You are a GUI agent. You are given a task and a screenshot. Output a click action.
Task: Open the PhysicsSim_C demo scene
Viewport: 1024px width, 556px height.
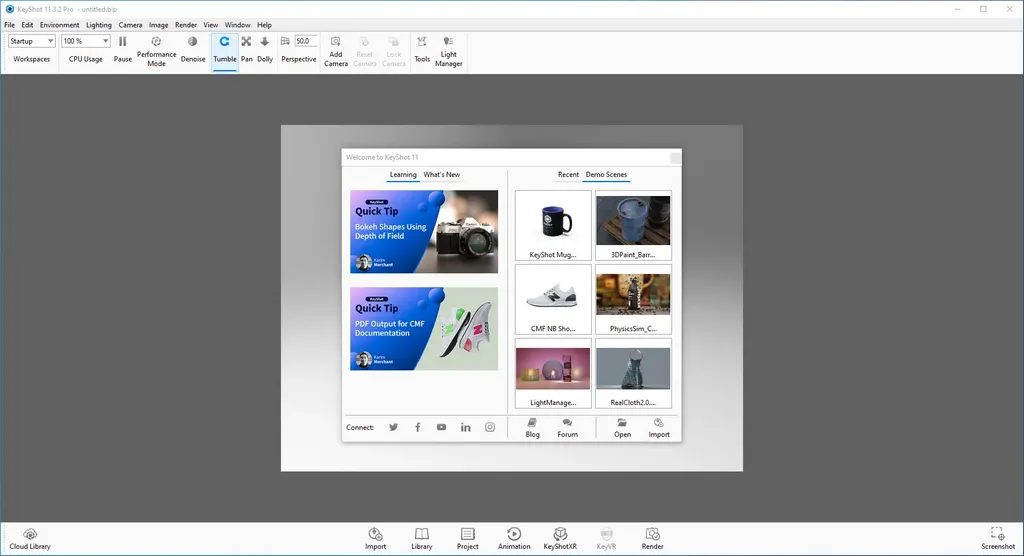coord(633,299)
